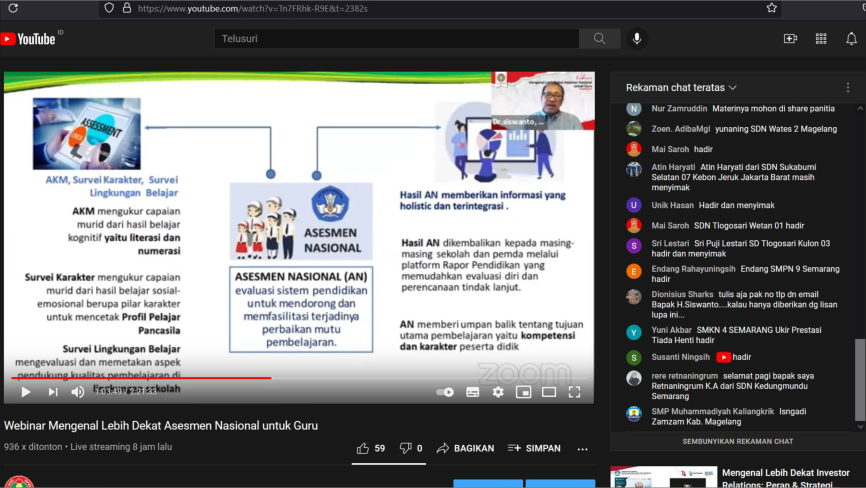Toggle the autoplay switch
The image size is (866, 488).
(x=445, y=392)
